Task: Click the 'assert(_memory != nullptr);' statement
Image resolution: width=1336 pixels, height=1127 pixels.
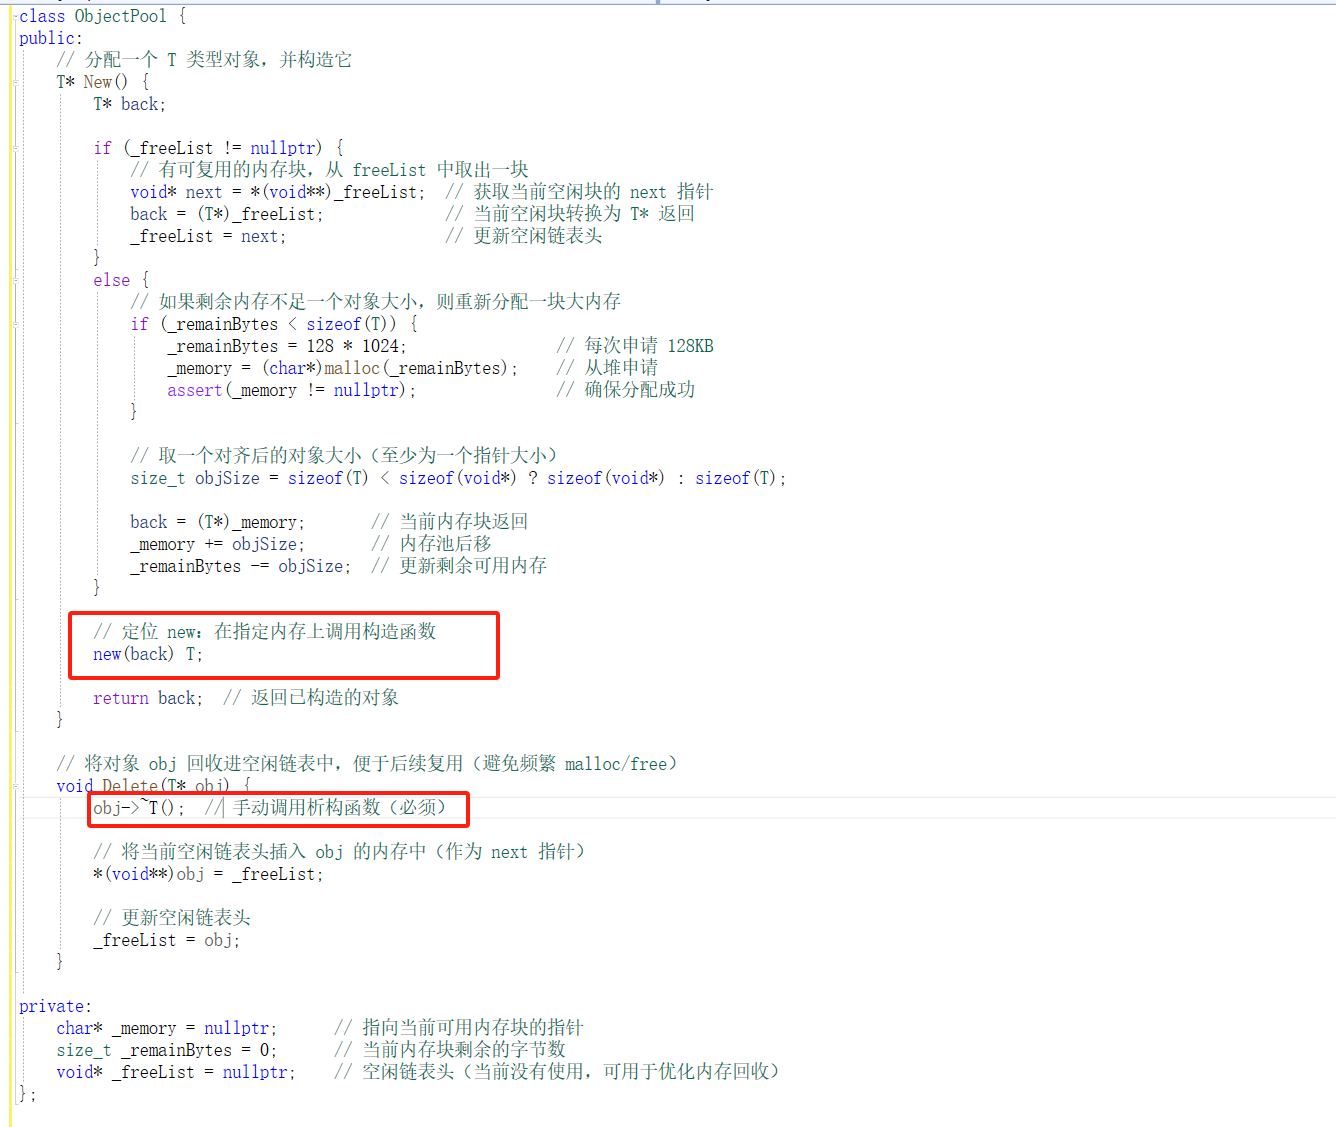Action: point(292,390)
